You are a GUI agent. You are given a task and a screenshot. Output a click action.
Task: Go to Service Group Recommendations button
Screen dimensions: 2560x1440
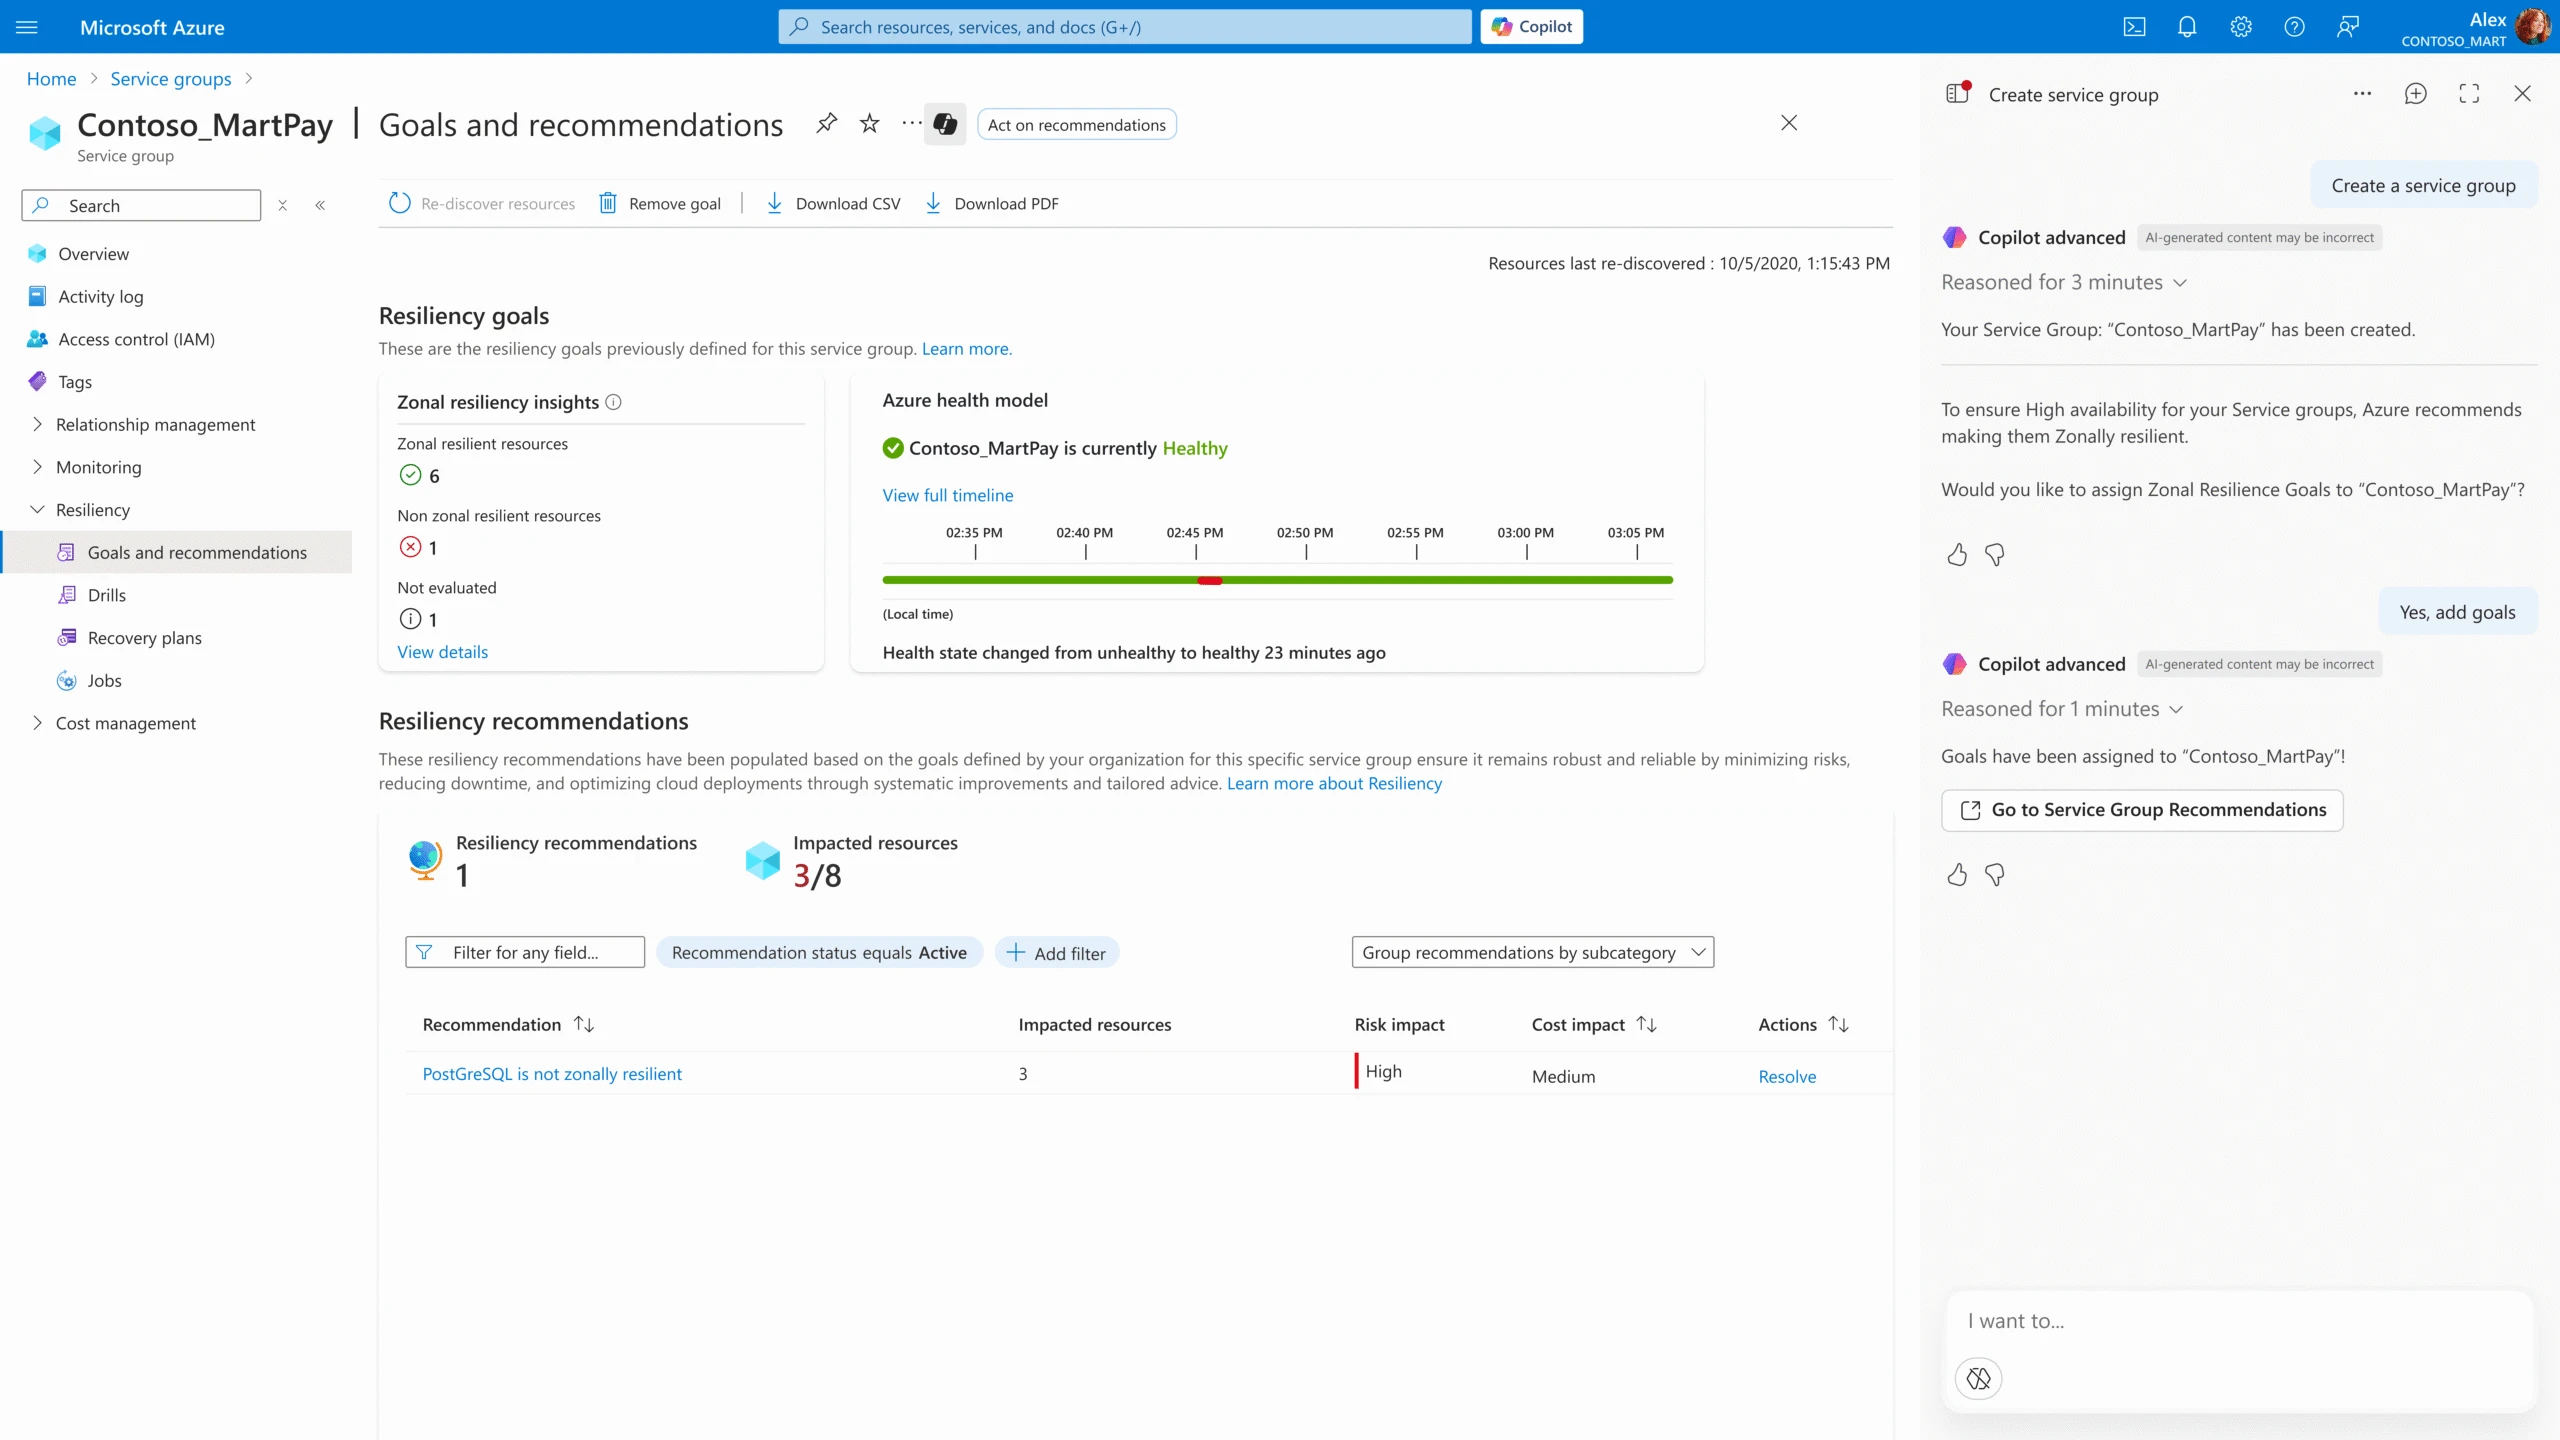point(2142,810)
